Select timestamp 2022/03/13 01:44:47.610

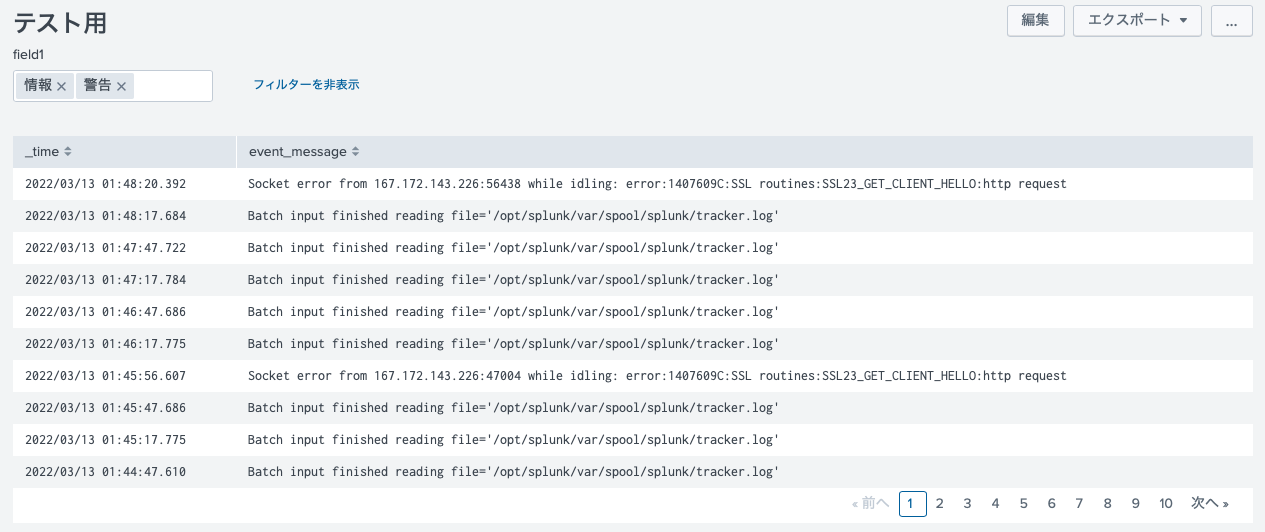105,472
